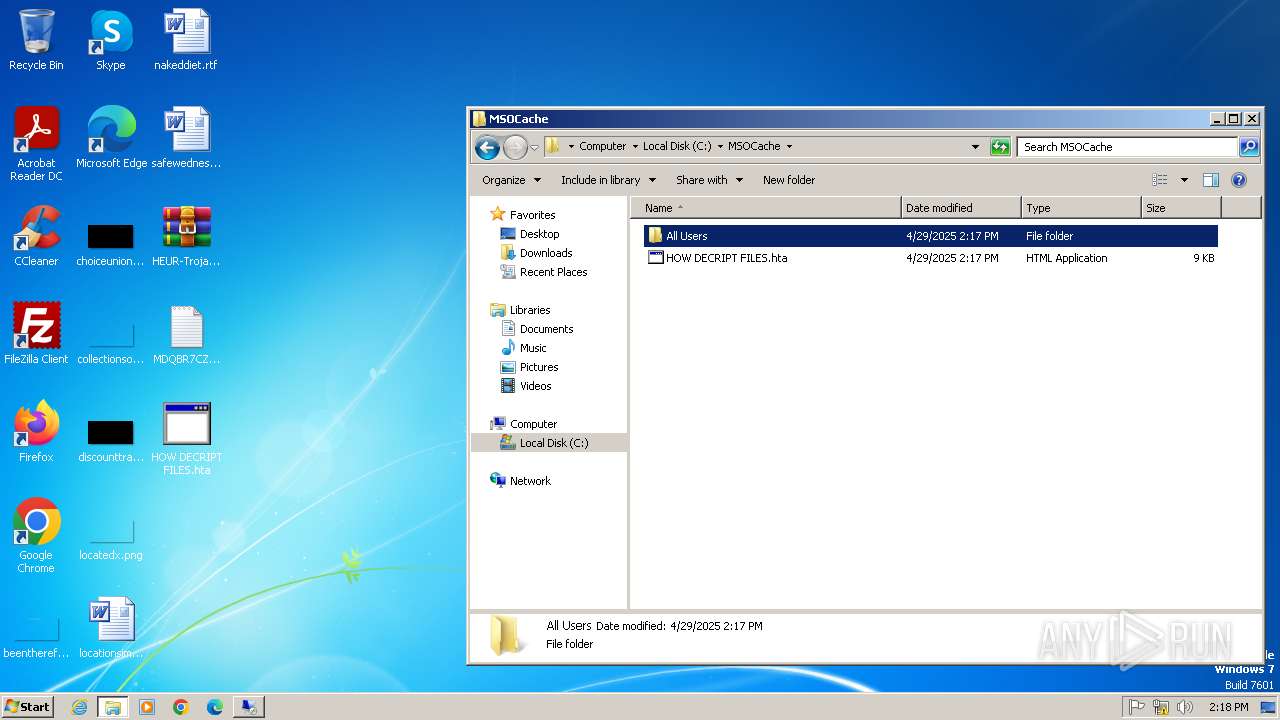Open Videos library in sidebar

(x=535, y=386)
